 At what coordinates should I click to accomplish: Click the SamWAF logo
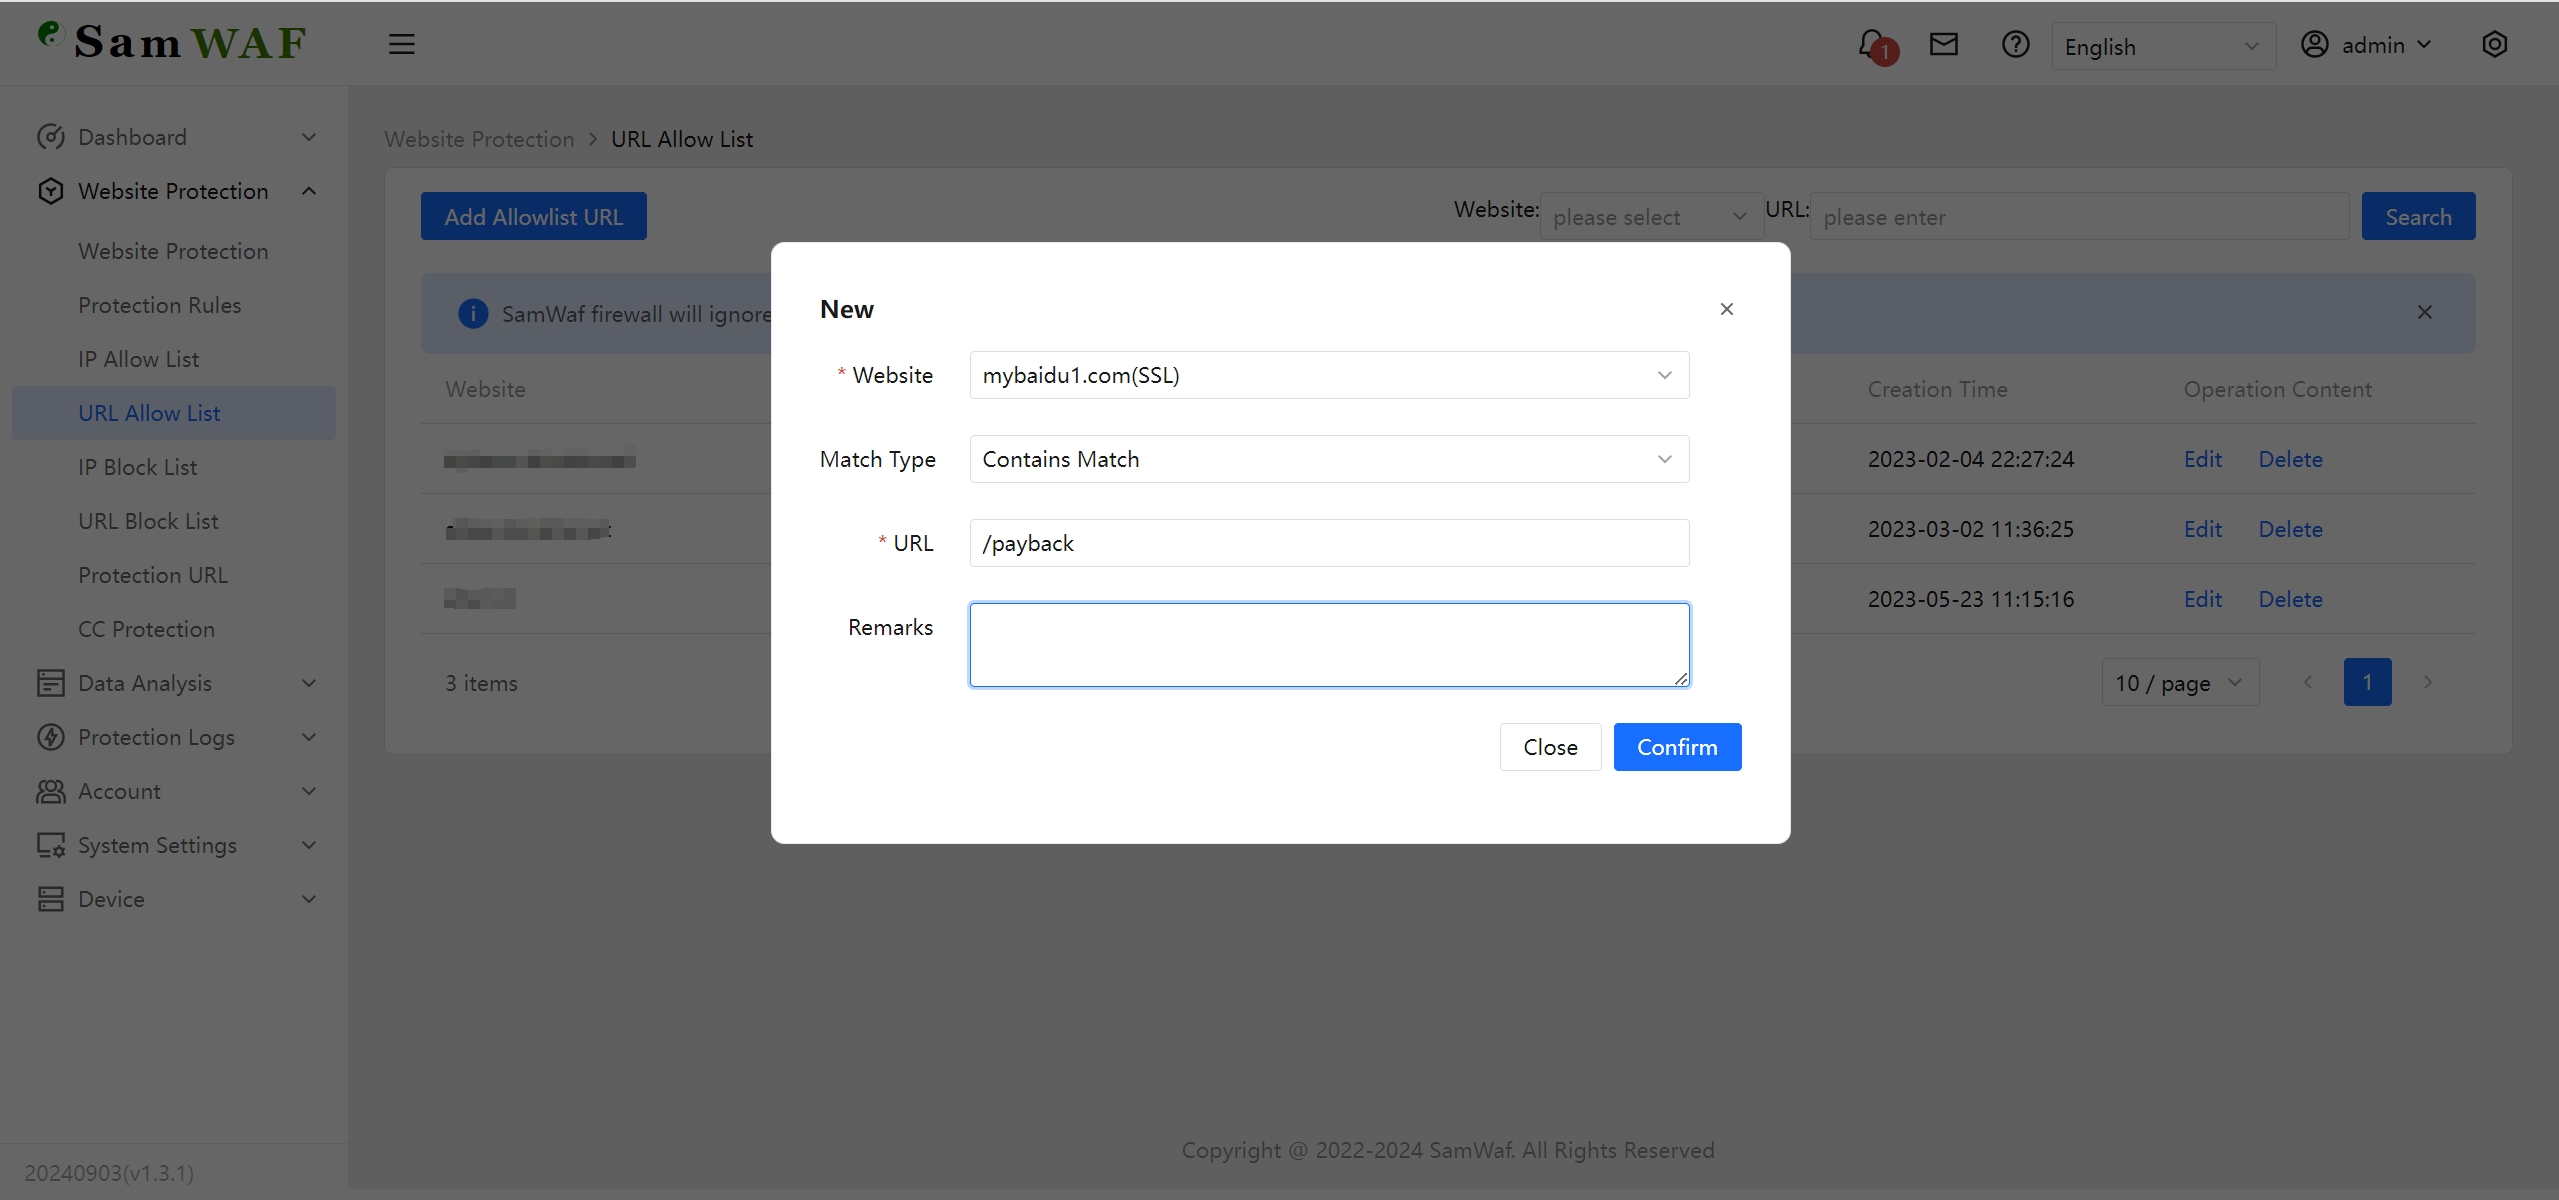pyautogui.click(x=170, y=42)
